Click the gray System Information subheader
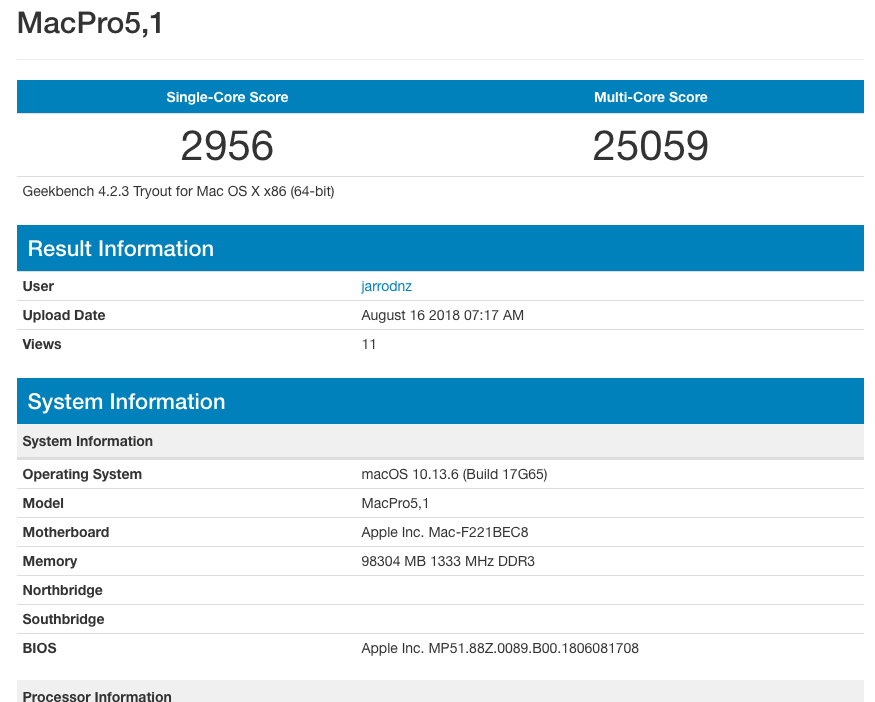 [440, 441]
